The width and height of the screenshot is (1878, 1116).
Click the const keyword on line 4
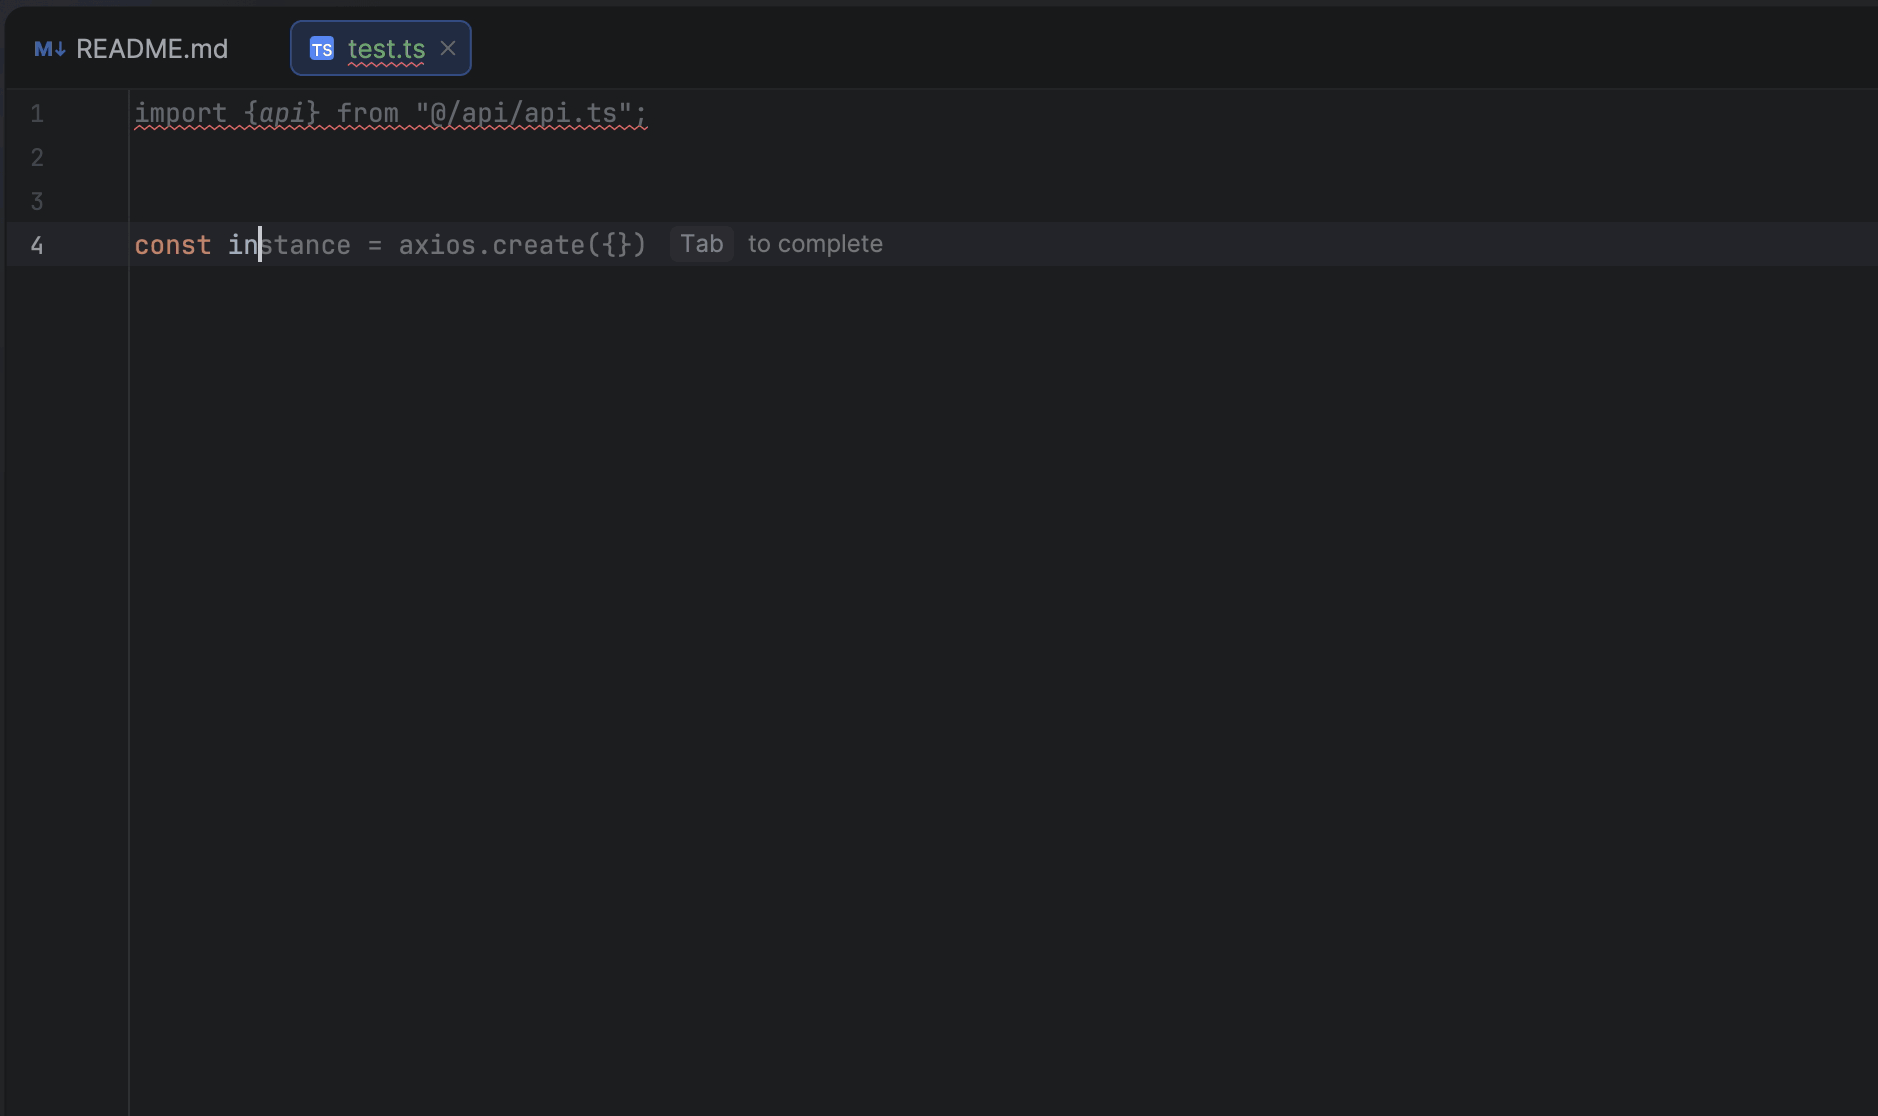click(172, 244)
